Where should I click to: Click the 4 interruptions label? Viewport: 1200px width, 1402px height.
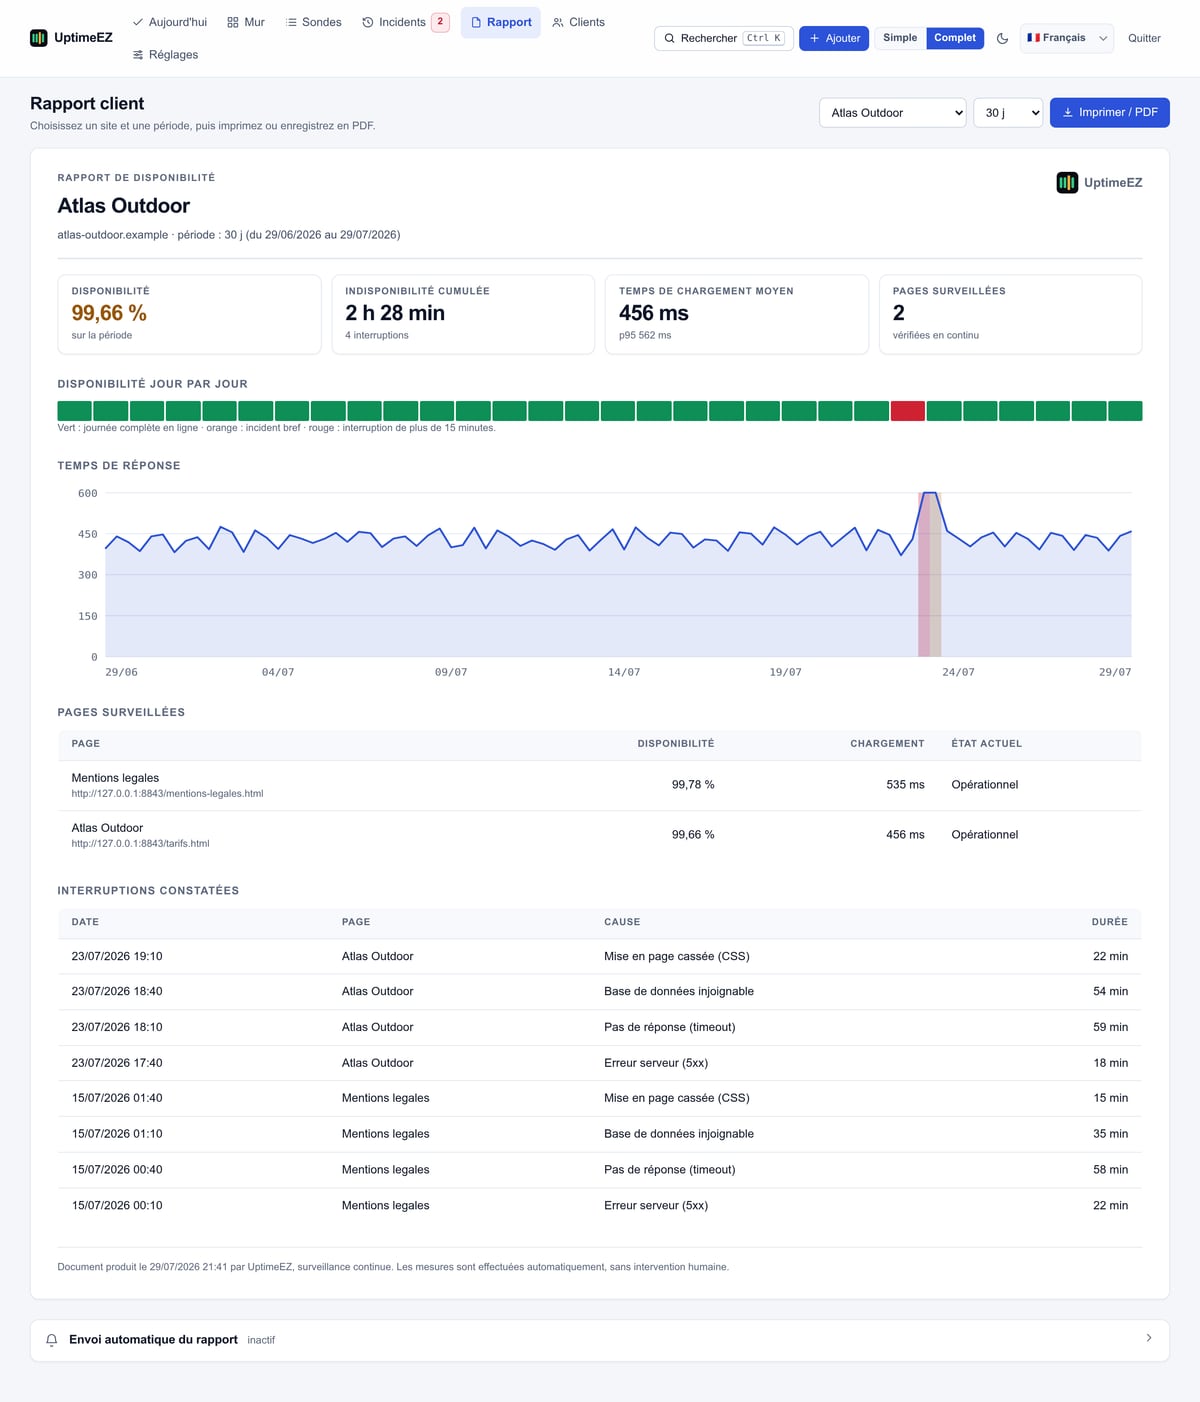click(377, 335)
